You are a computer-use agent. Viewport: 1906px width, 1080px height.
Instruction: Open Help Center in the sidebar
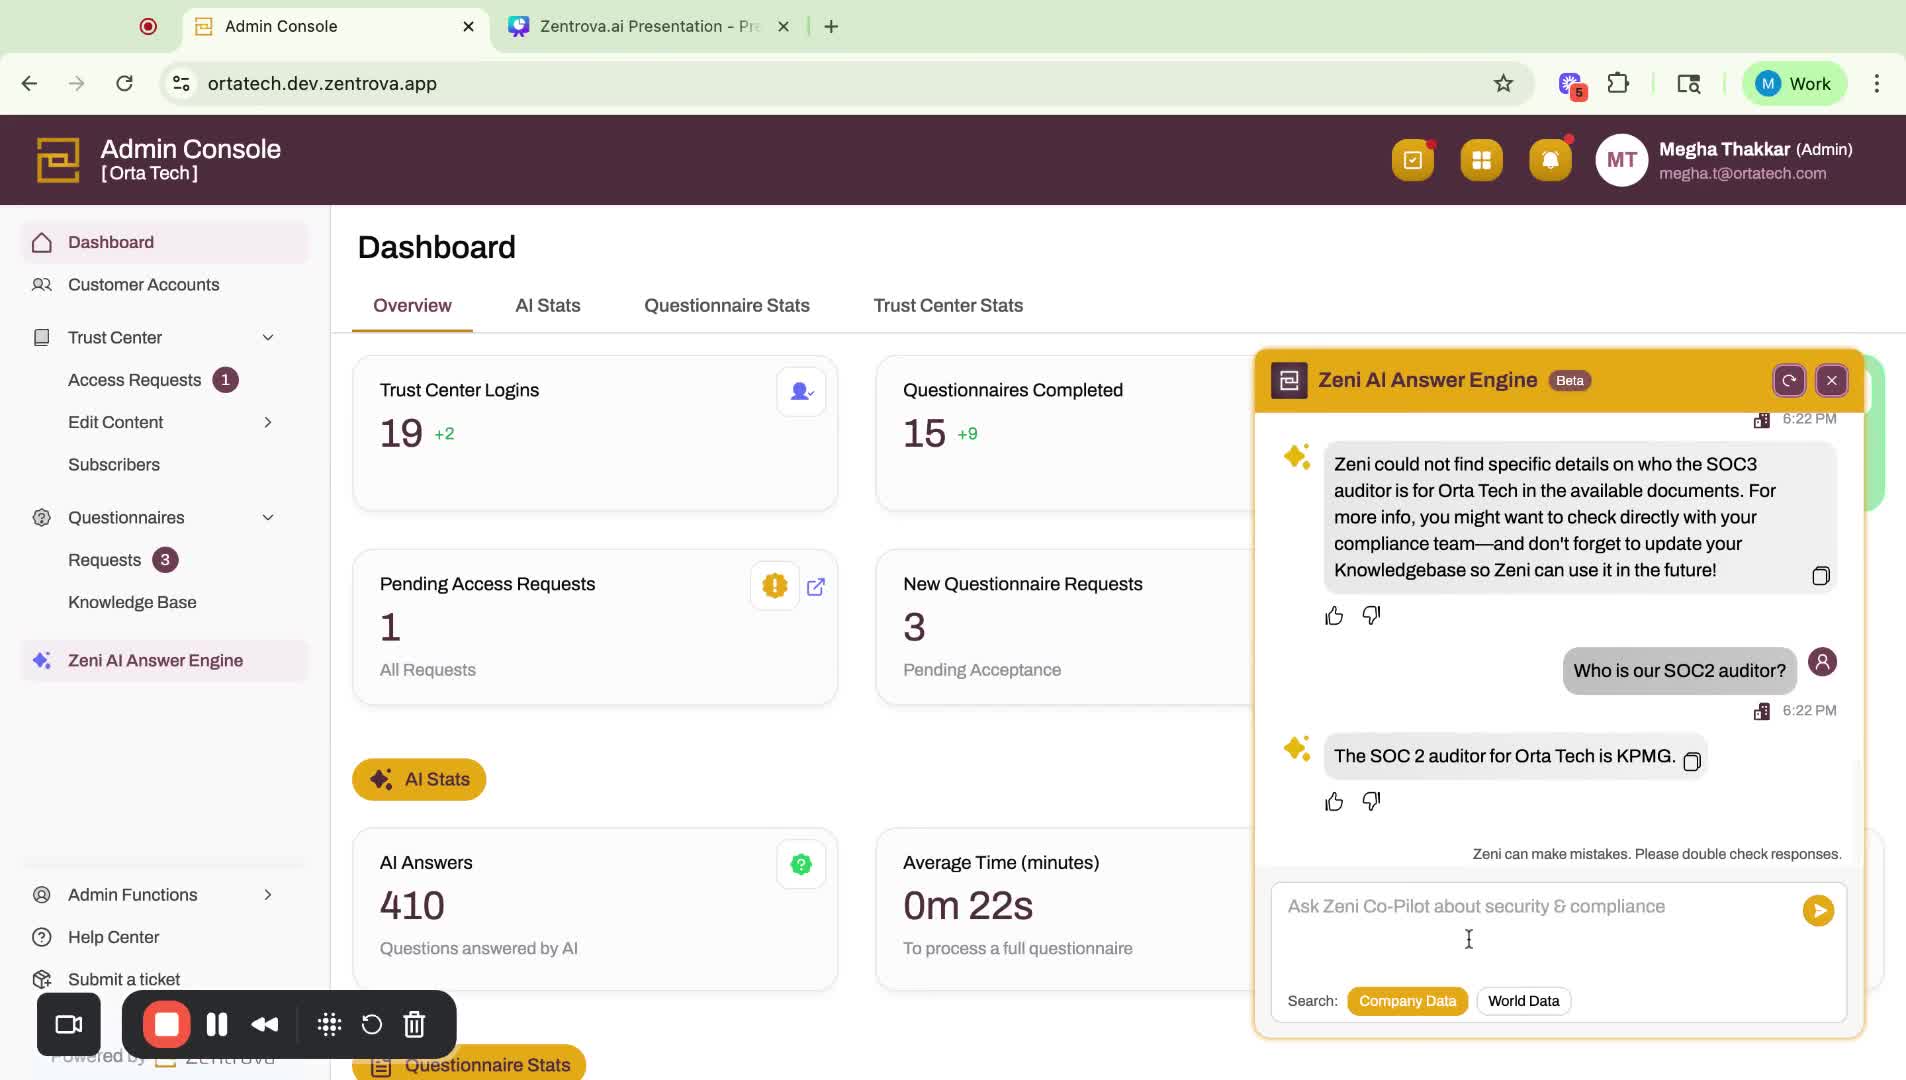pos(113,938)
